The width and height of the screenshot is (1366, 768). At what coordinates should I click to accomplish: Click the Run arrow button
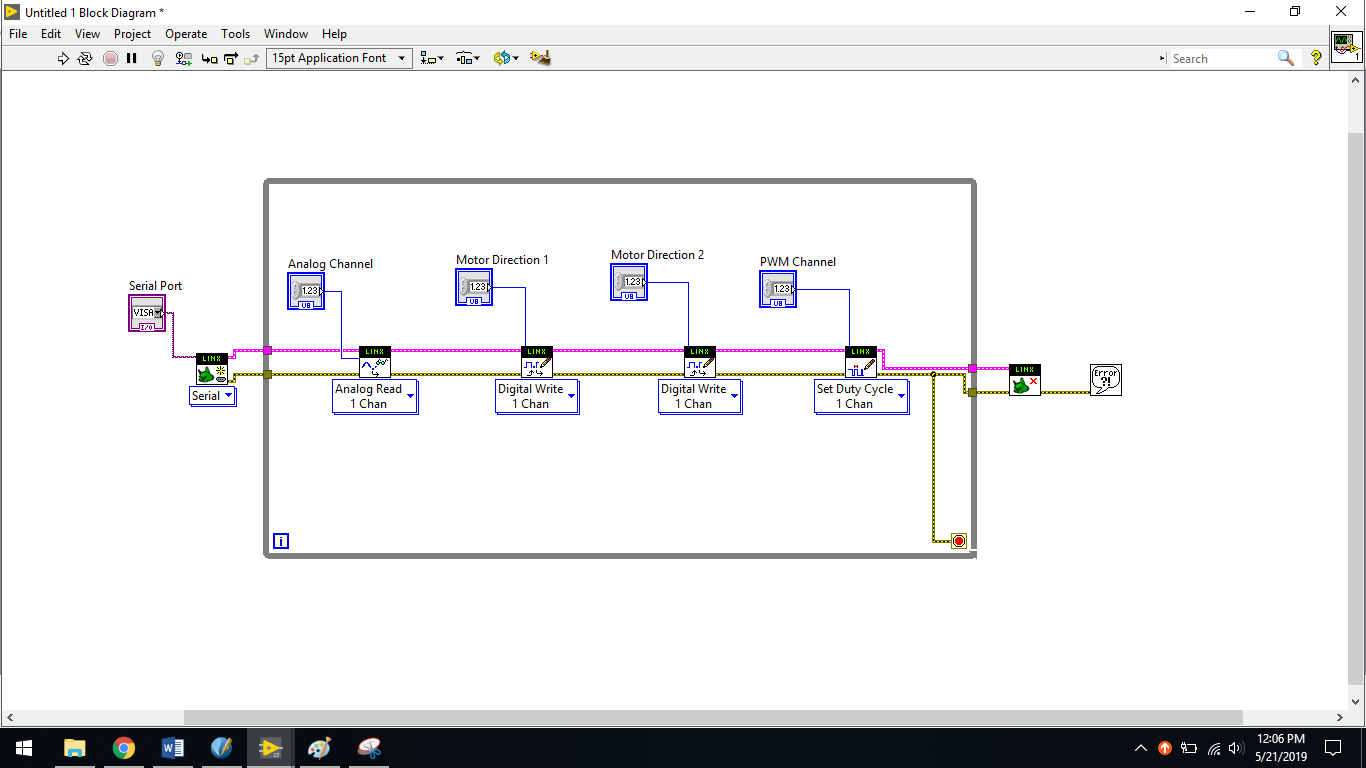coord(63,58)
